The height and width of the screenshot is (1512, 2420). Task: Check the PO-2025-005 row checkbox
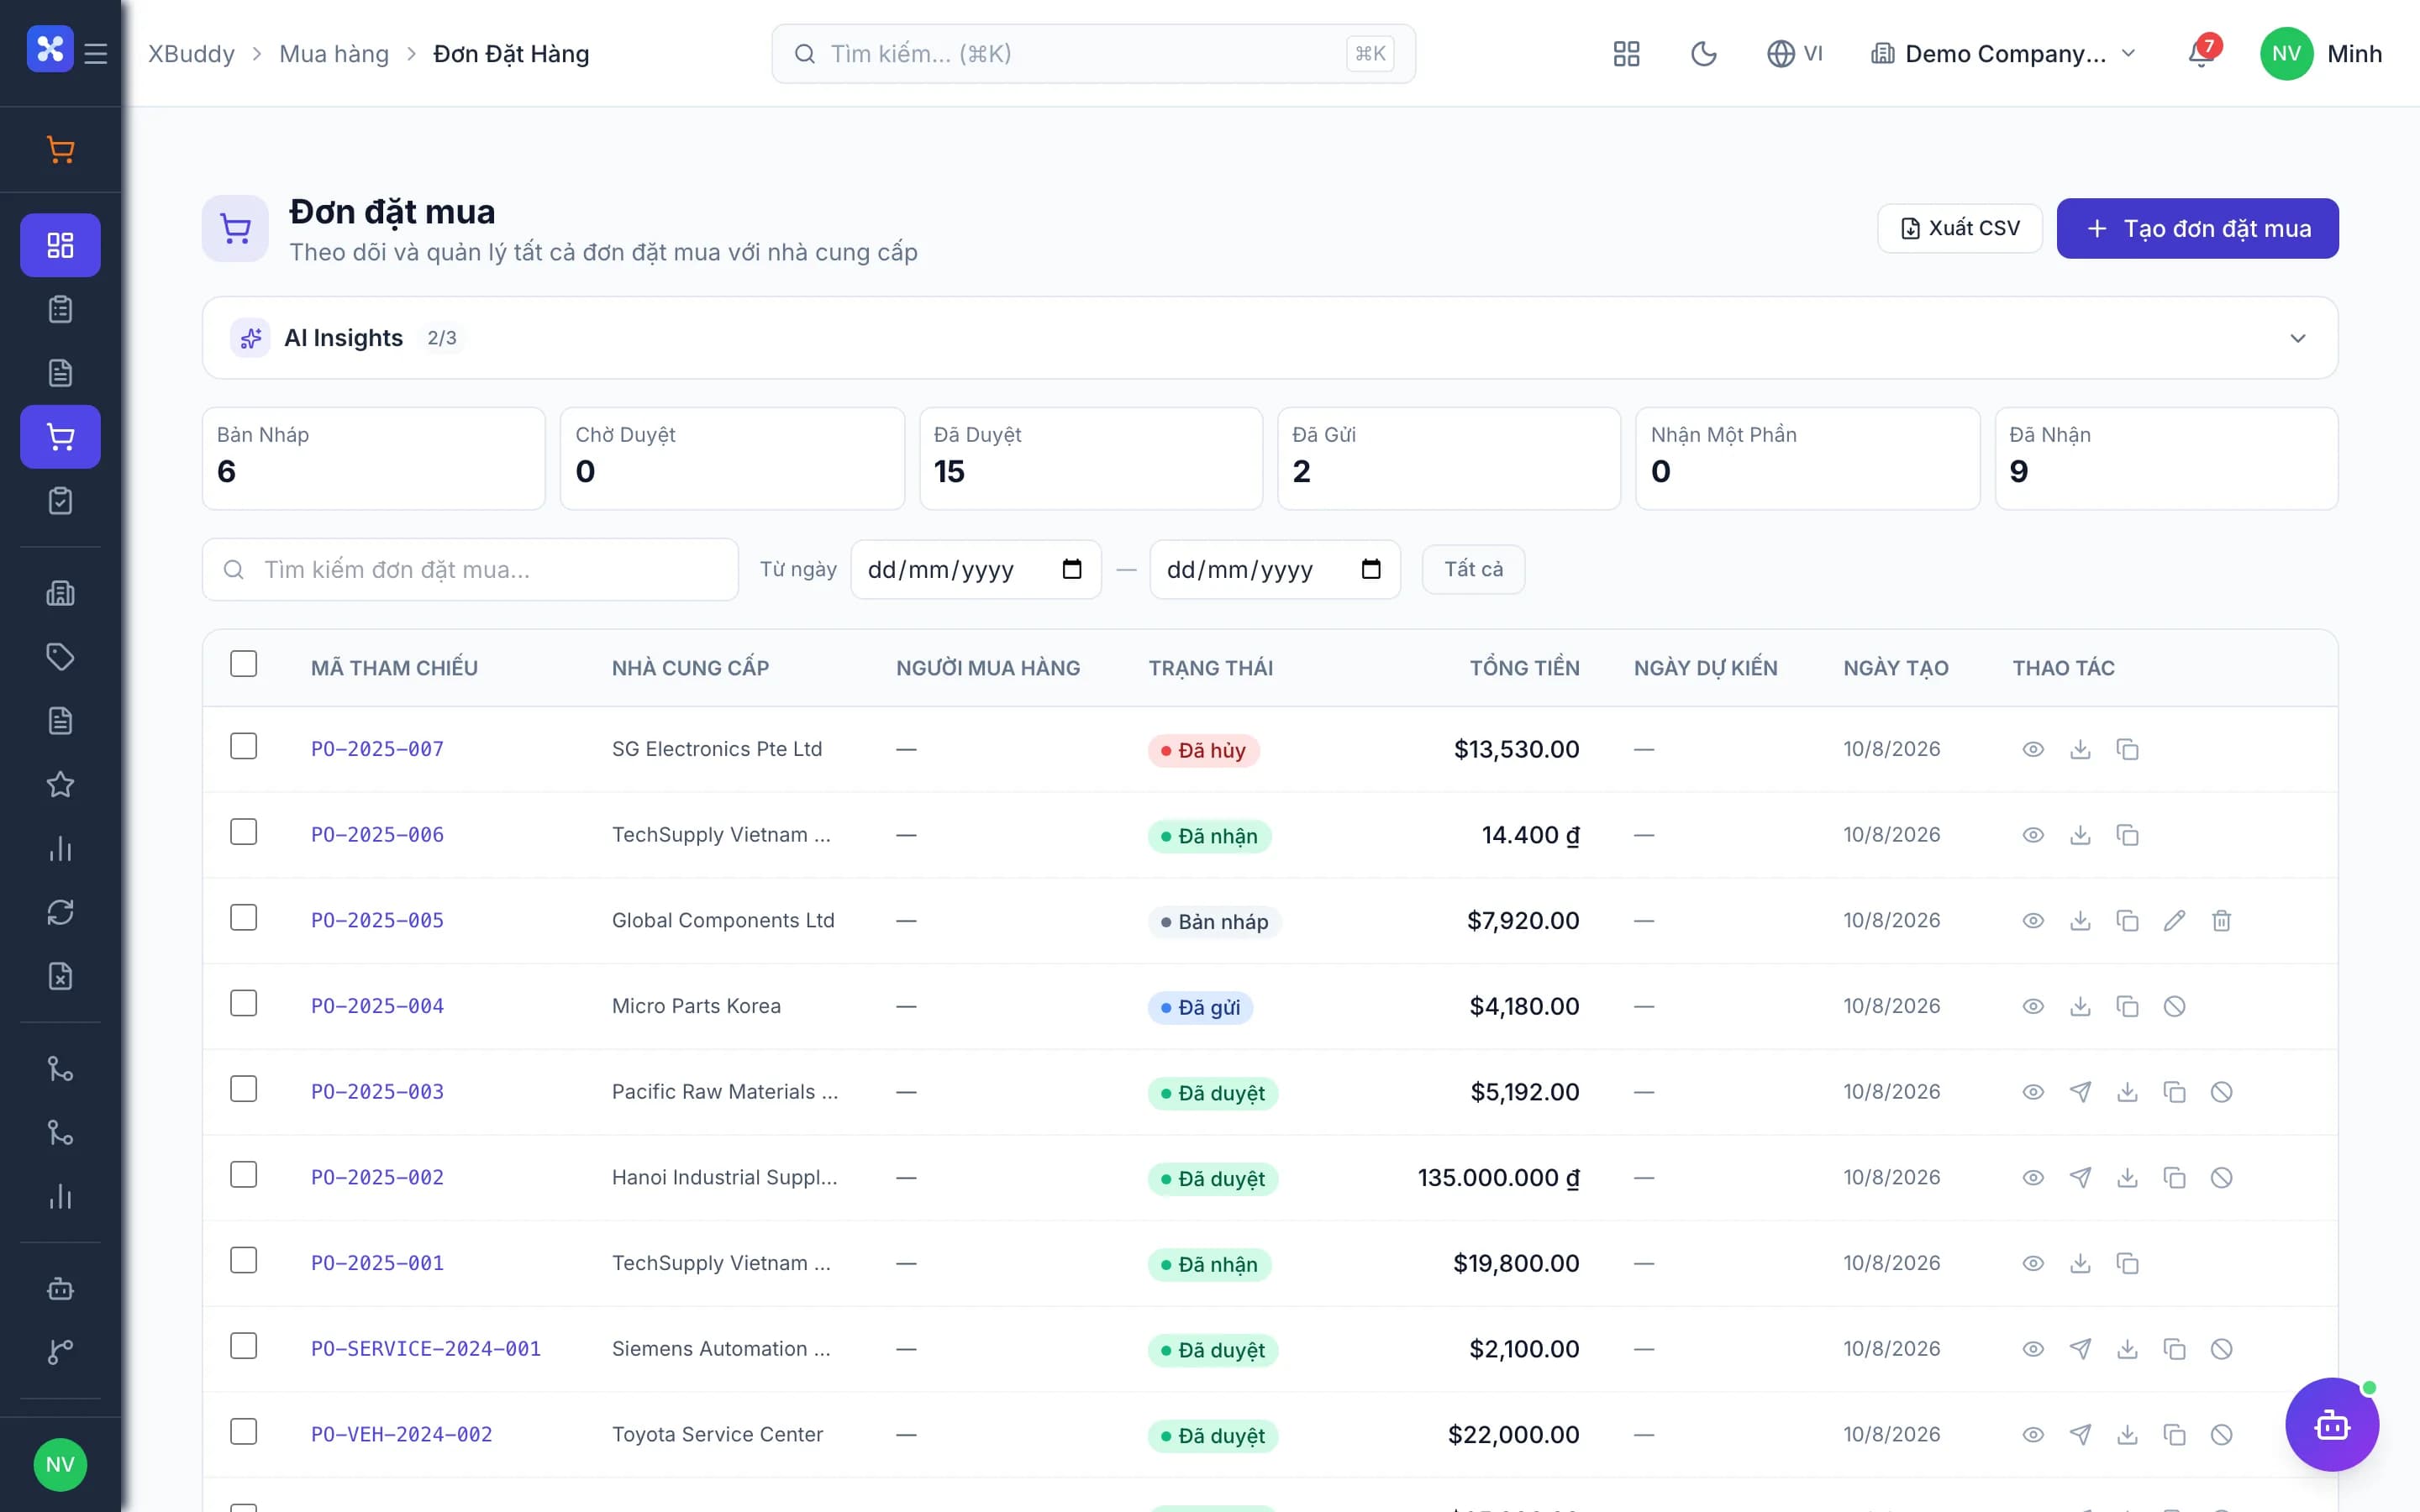click(x=243, y=918)
